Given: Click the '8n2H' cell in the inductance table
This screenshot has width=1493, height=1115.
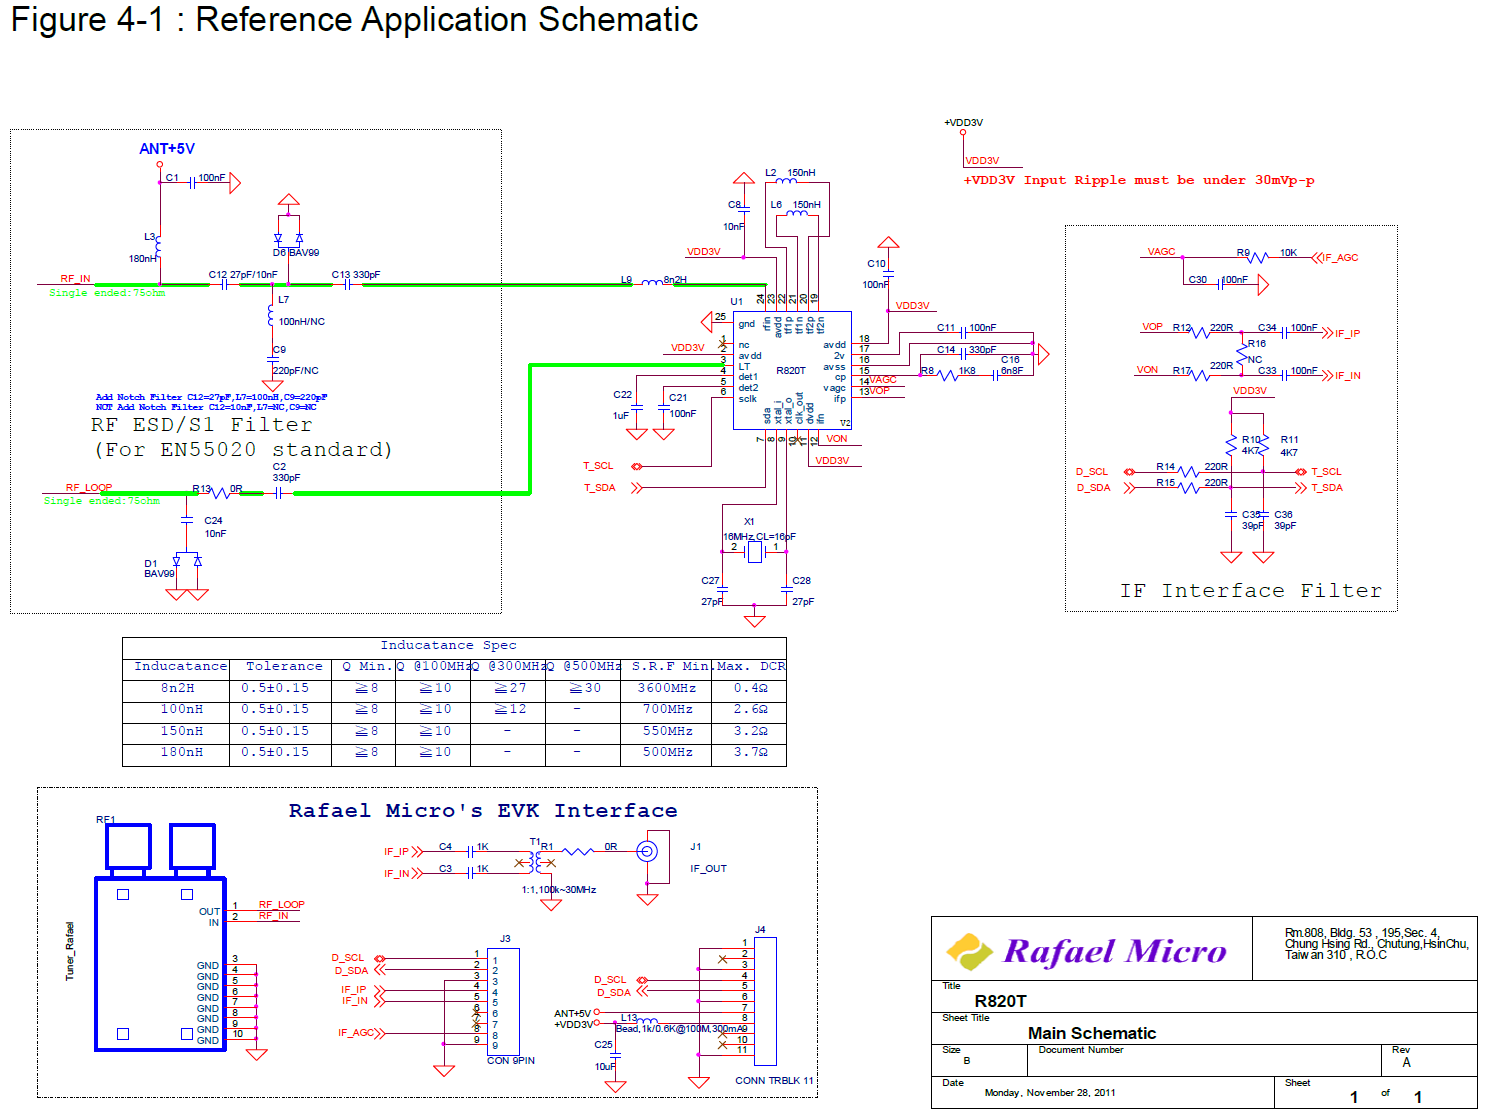Looking at the screenshot, I should 177,688.
